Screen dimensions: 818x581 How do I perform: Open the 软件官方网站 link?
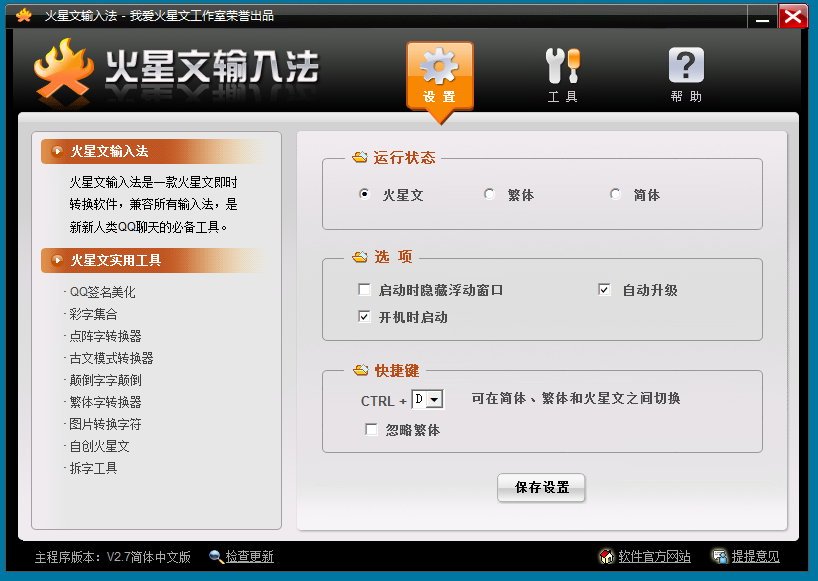tap(654, 556)
